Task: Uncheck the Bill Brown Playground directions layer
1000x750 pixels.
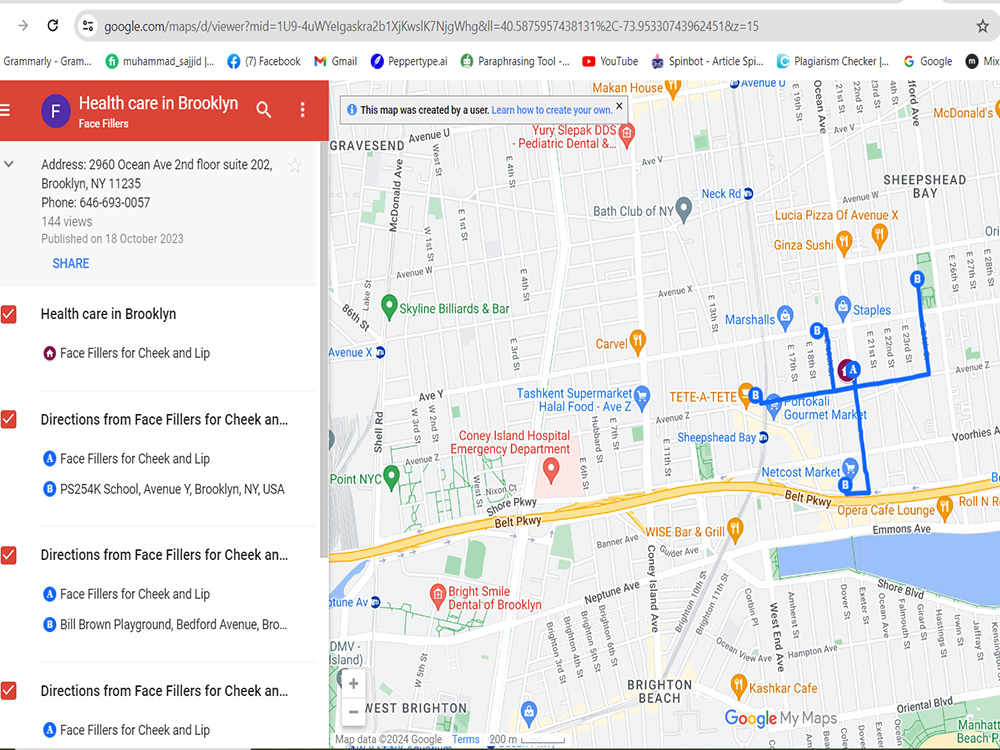Action: (9, 555)
